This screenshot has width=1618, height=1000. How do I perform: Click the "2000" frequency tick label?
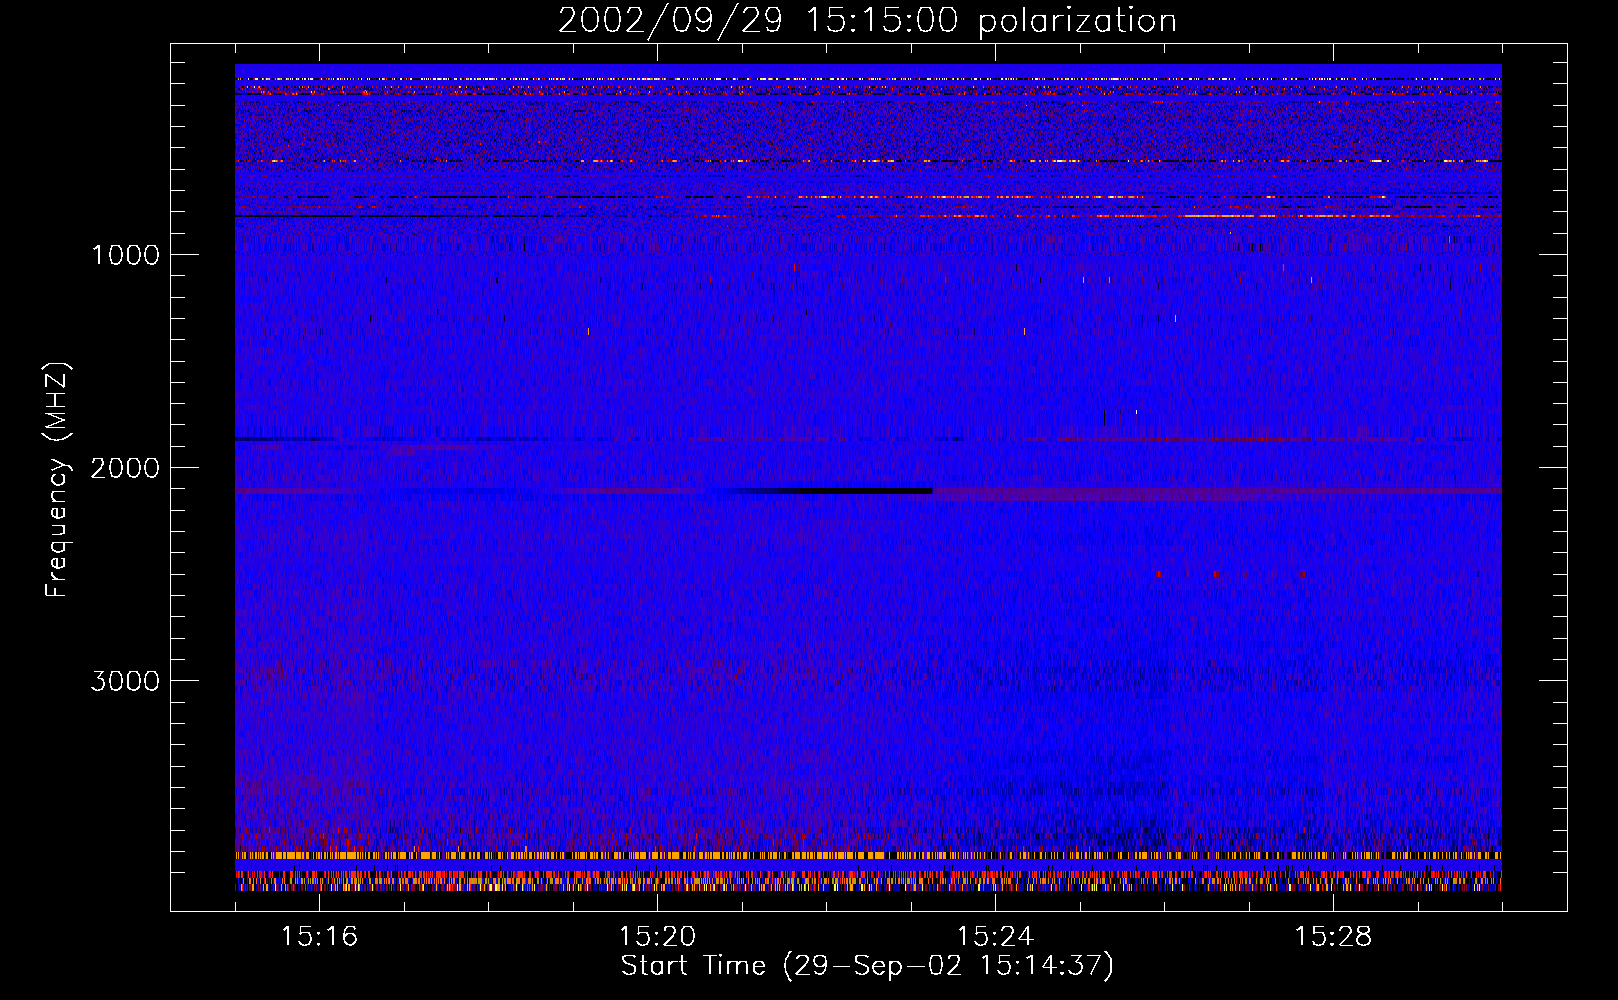click(125, 468)
